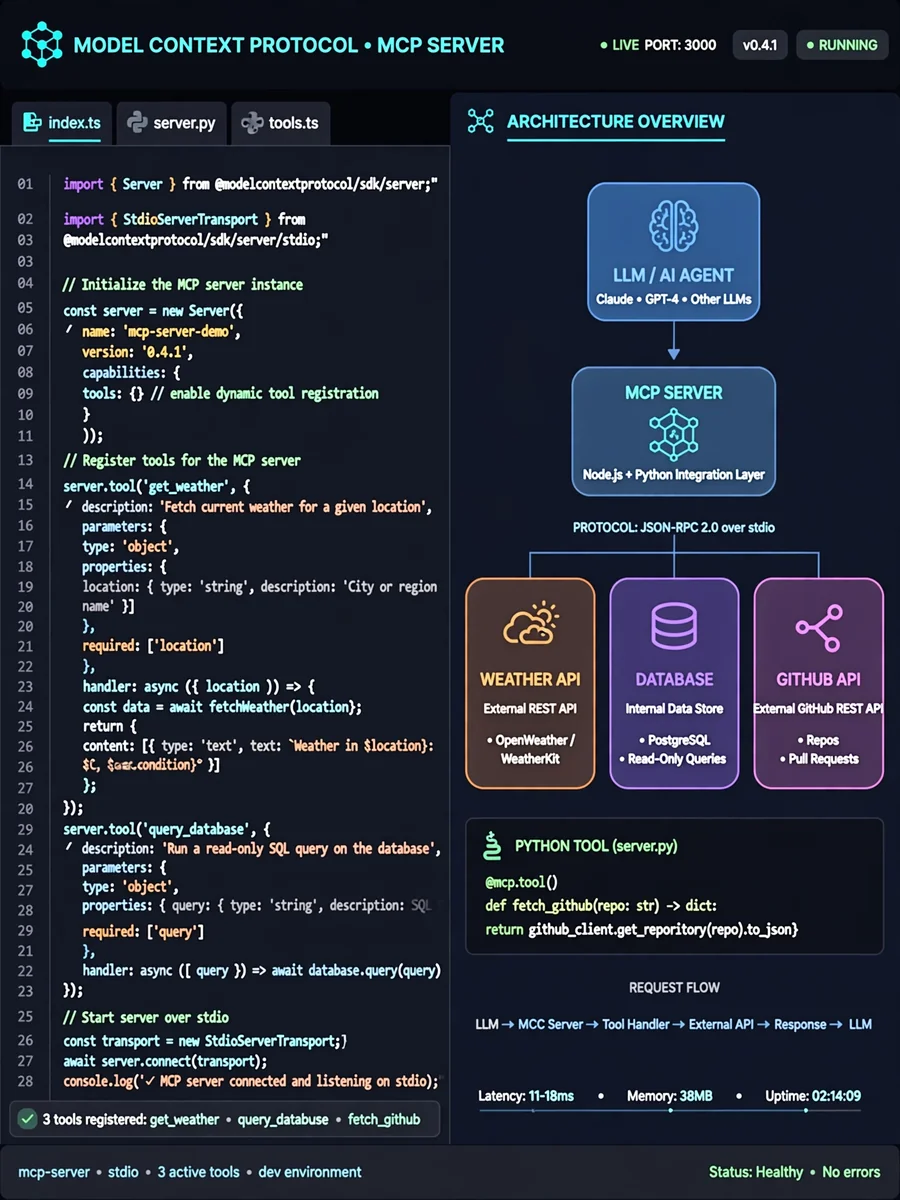Screen dimensions: 900x1200
Task: Click 'PostgreSQL' in the Database card
Action: tap(679, 740)
